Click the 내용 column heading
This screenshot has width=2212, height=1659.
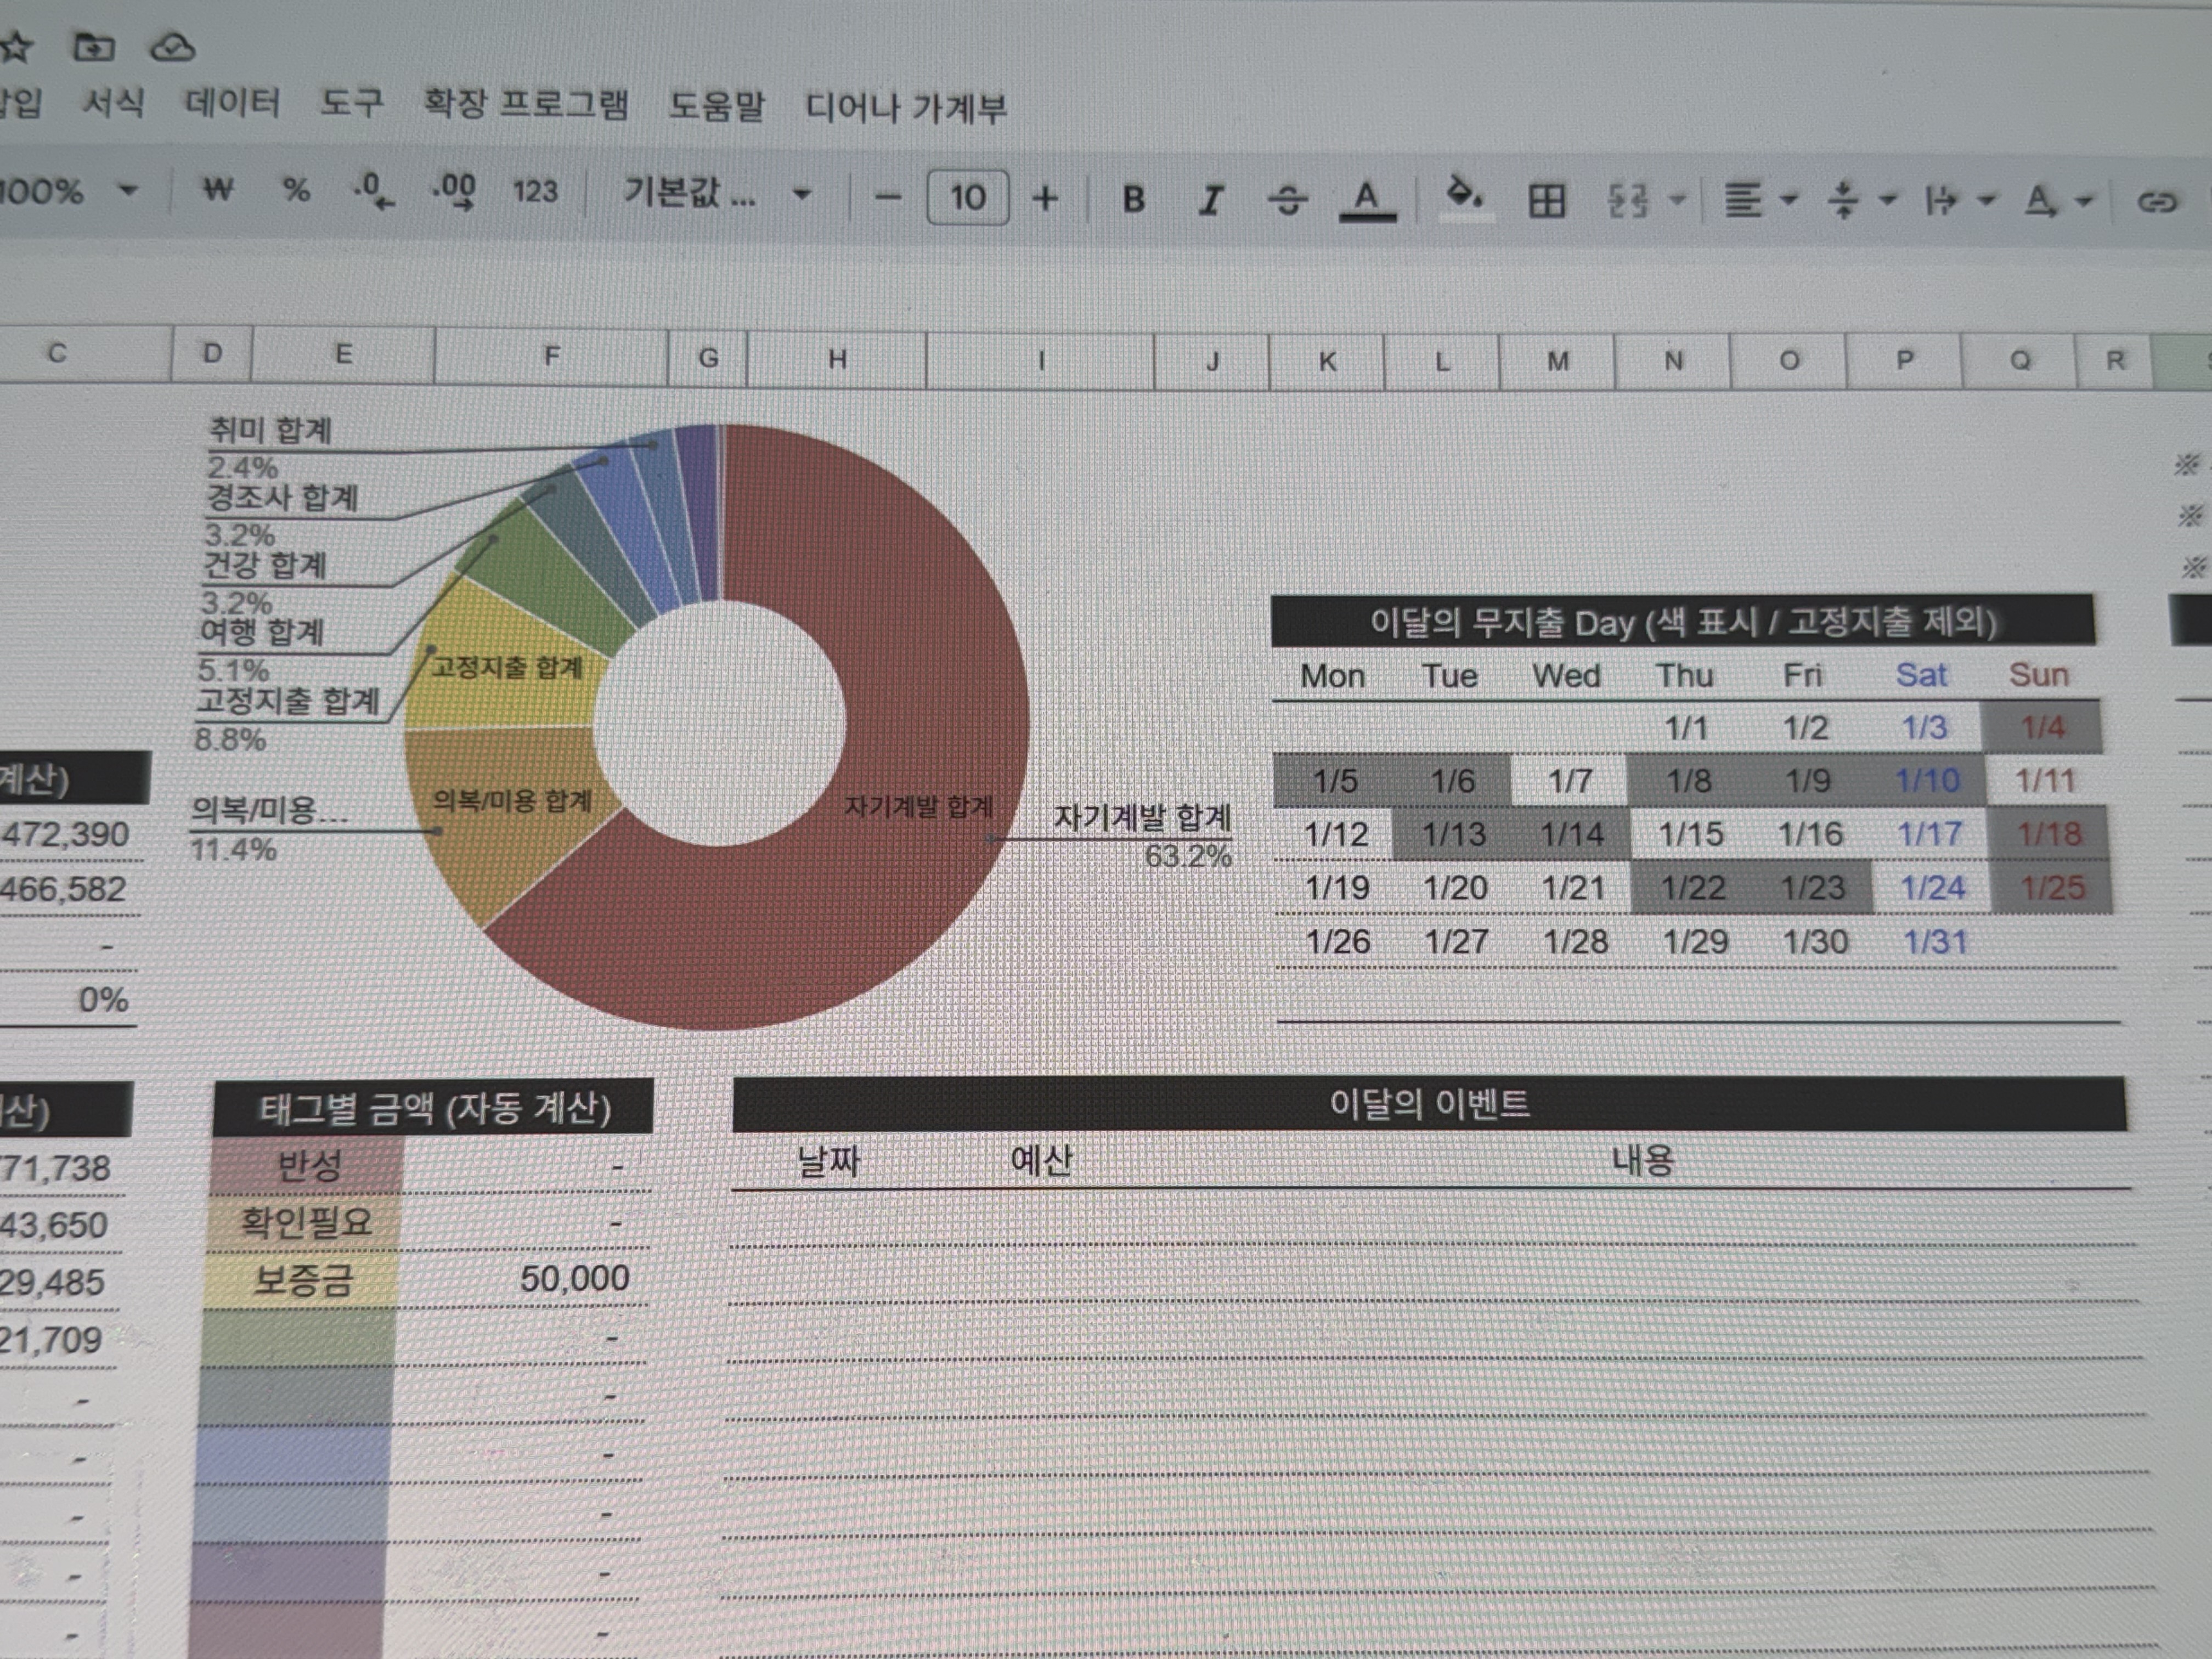(1642, 1160)
